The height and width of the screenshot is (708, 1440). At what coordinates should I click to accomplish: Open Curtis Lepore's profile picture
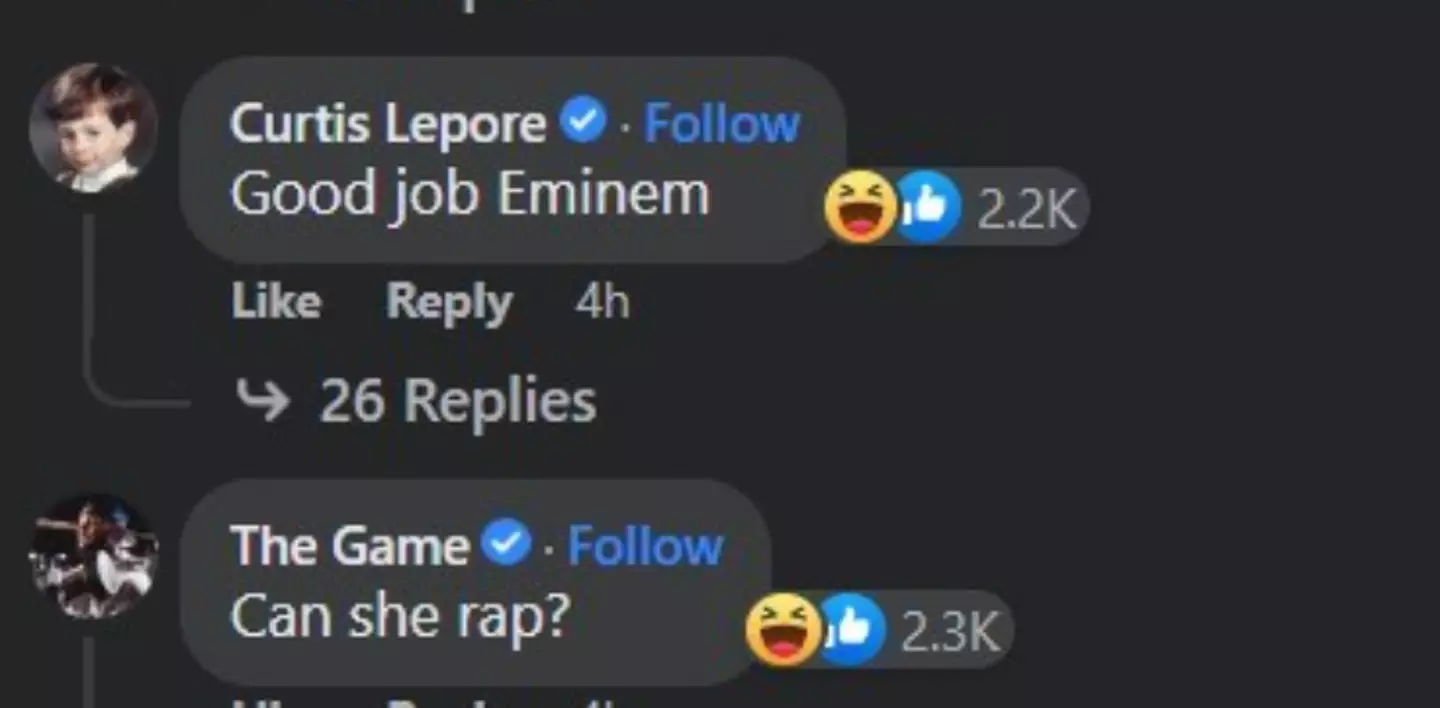93,127
